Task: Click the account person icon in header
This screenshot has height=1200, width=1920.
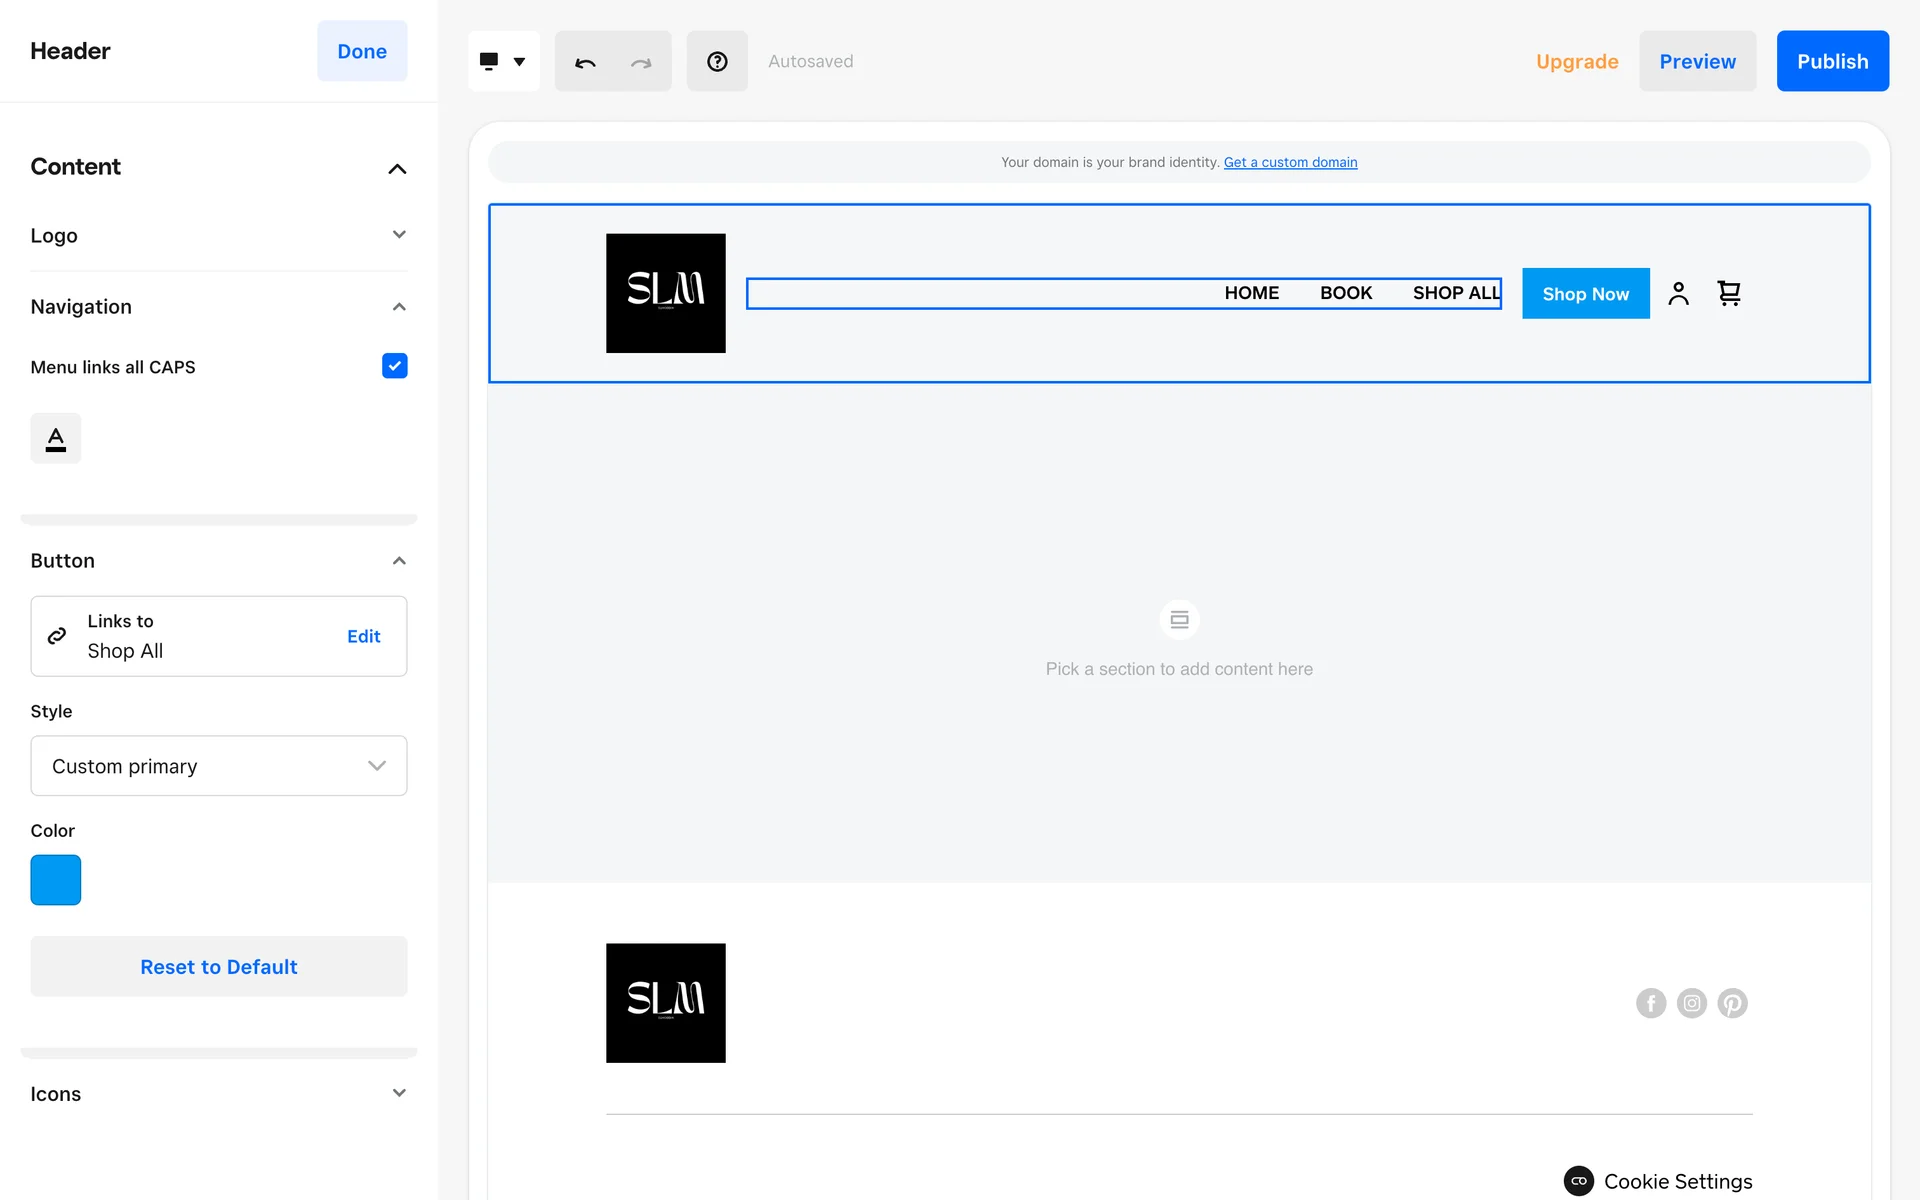Action: pyautogui.click(x=1678, y=293)
